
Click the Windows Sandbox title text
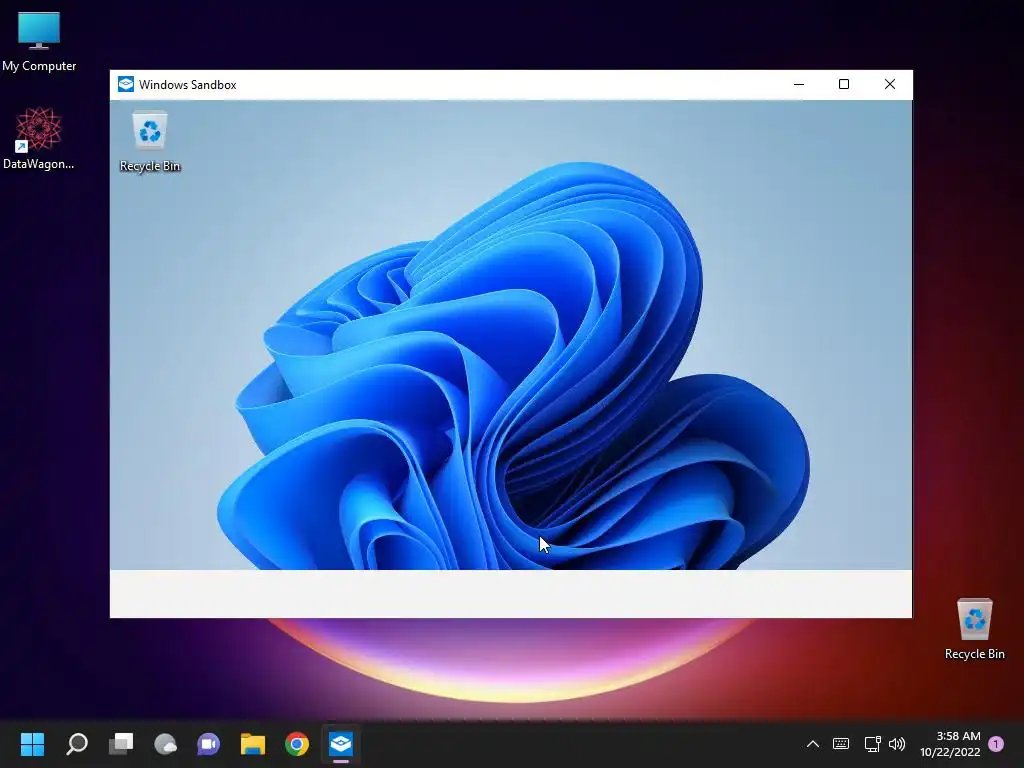[x=187, y=85]
